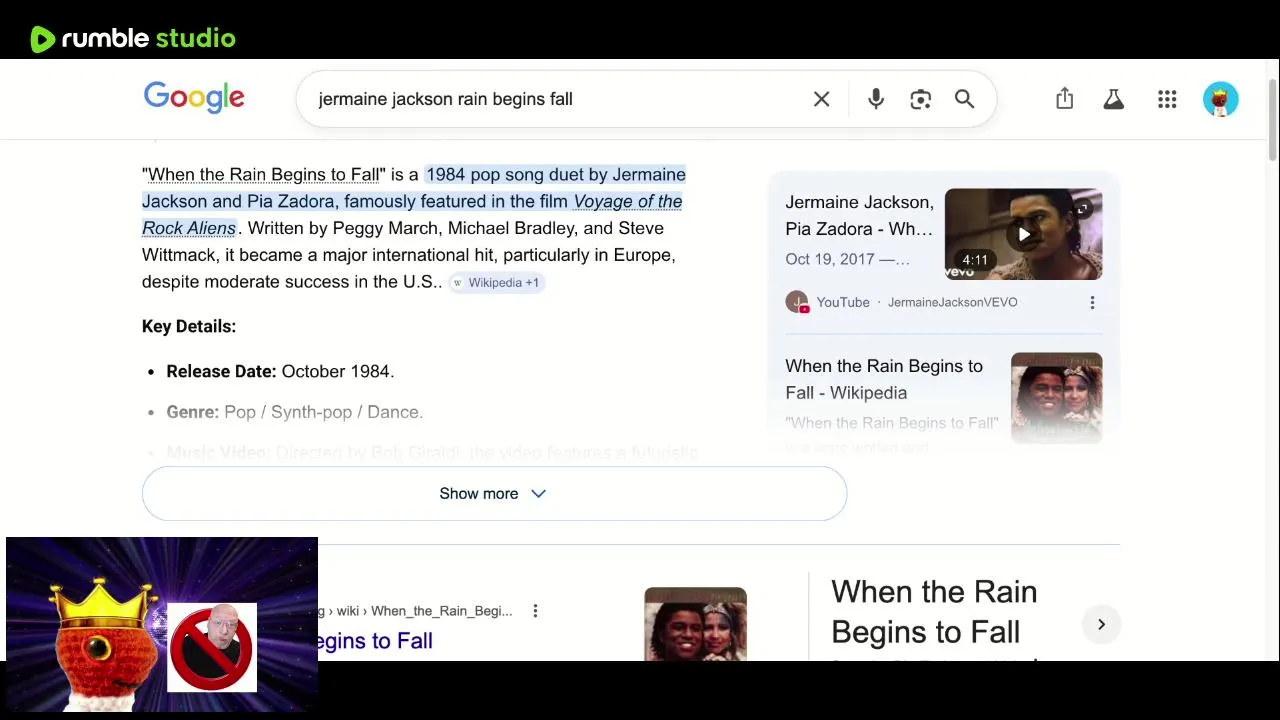Open the Wikipedia +1 source chip

pos(496,283)
